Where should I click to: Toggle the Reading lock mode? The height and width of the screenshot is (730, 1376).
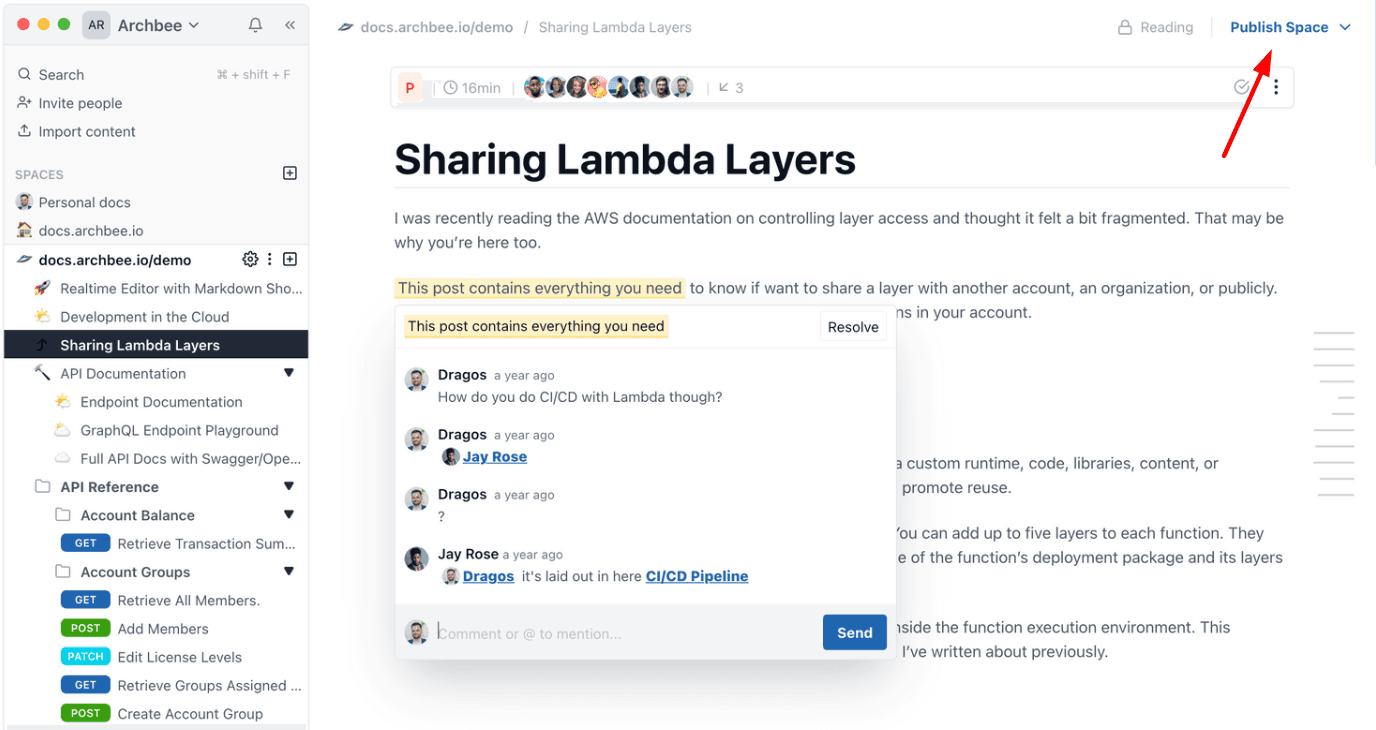click(1155, 27)
